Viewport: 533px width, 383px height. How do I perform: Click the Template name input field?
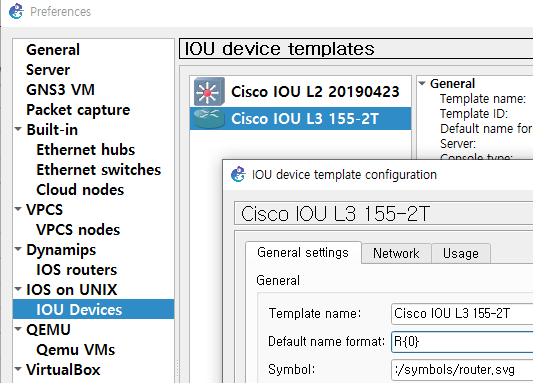point(462,313)
